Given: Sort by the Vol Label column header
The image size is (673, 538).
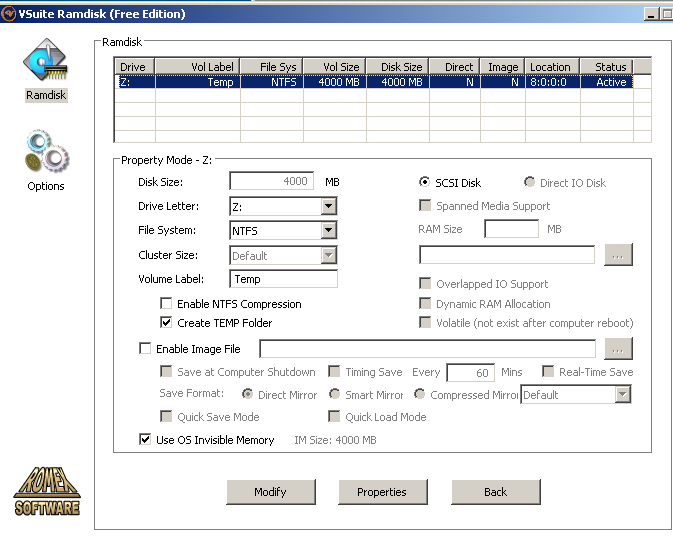Looking at the screenshot, I should (x=197, y=67).
